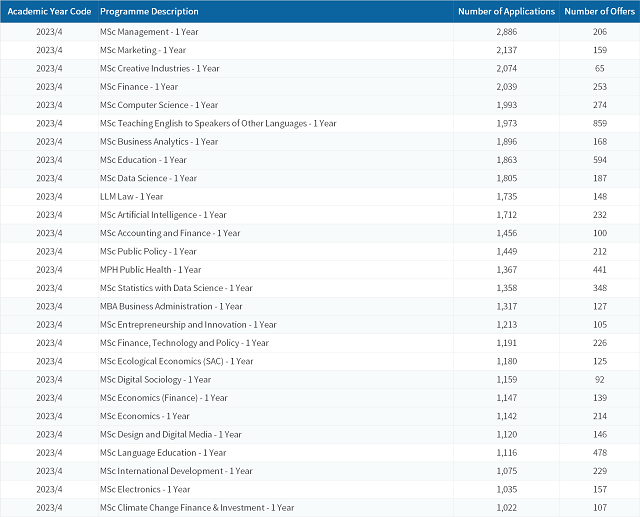
Task: Select applications value 2,039
Action: pos(507,87)
